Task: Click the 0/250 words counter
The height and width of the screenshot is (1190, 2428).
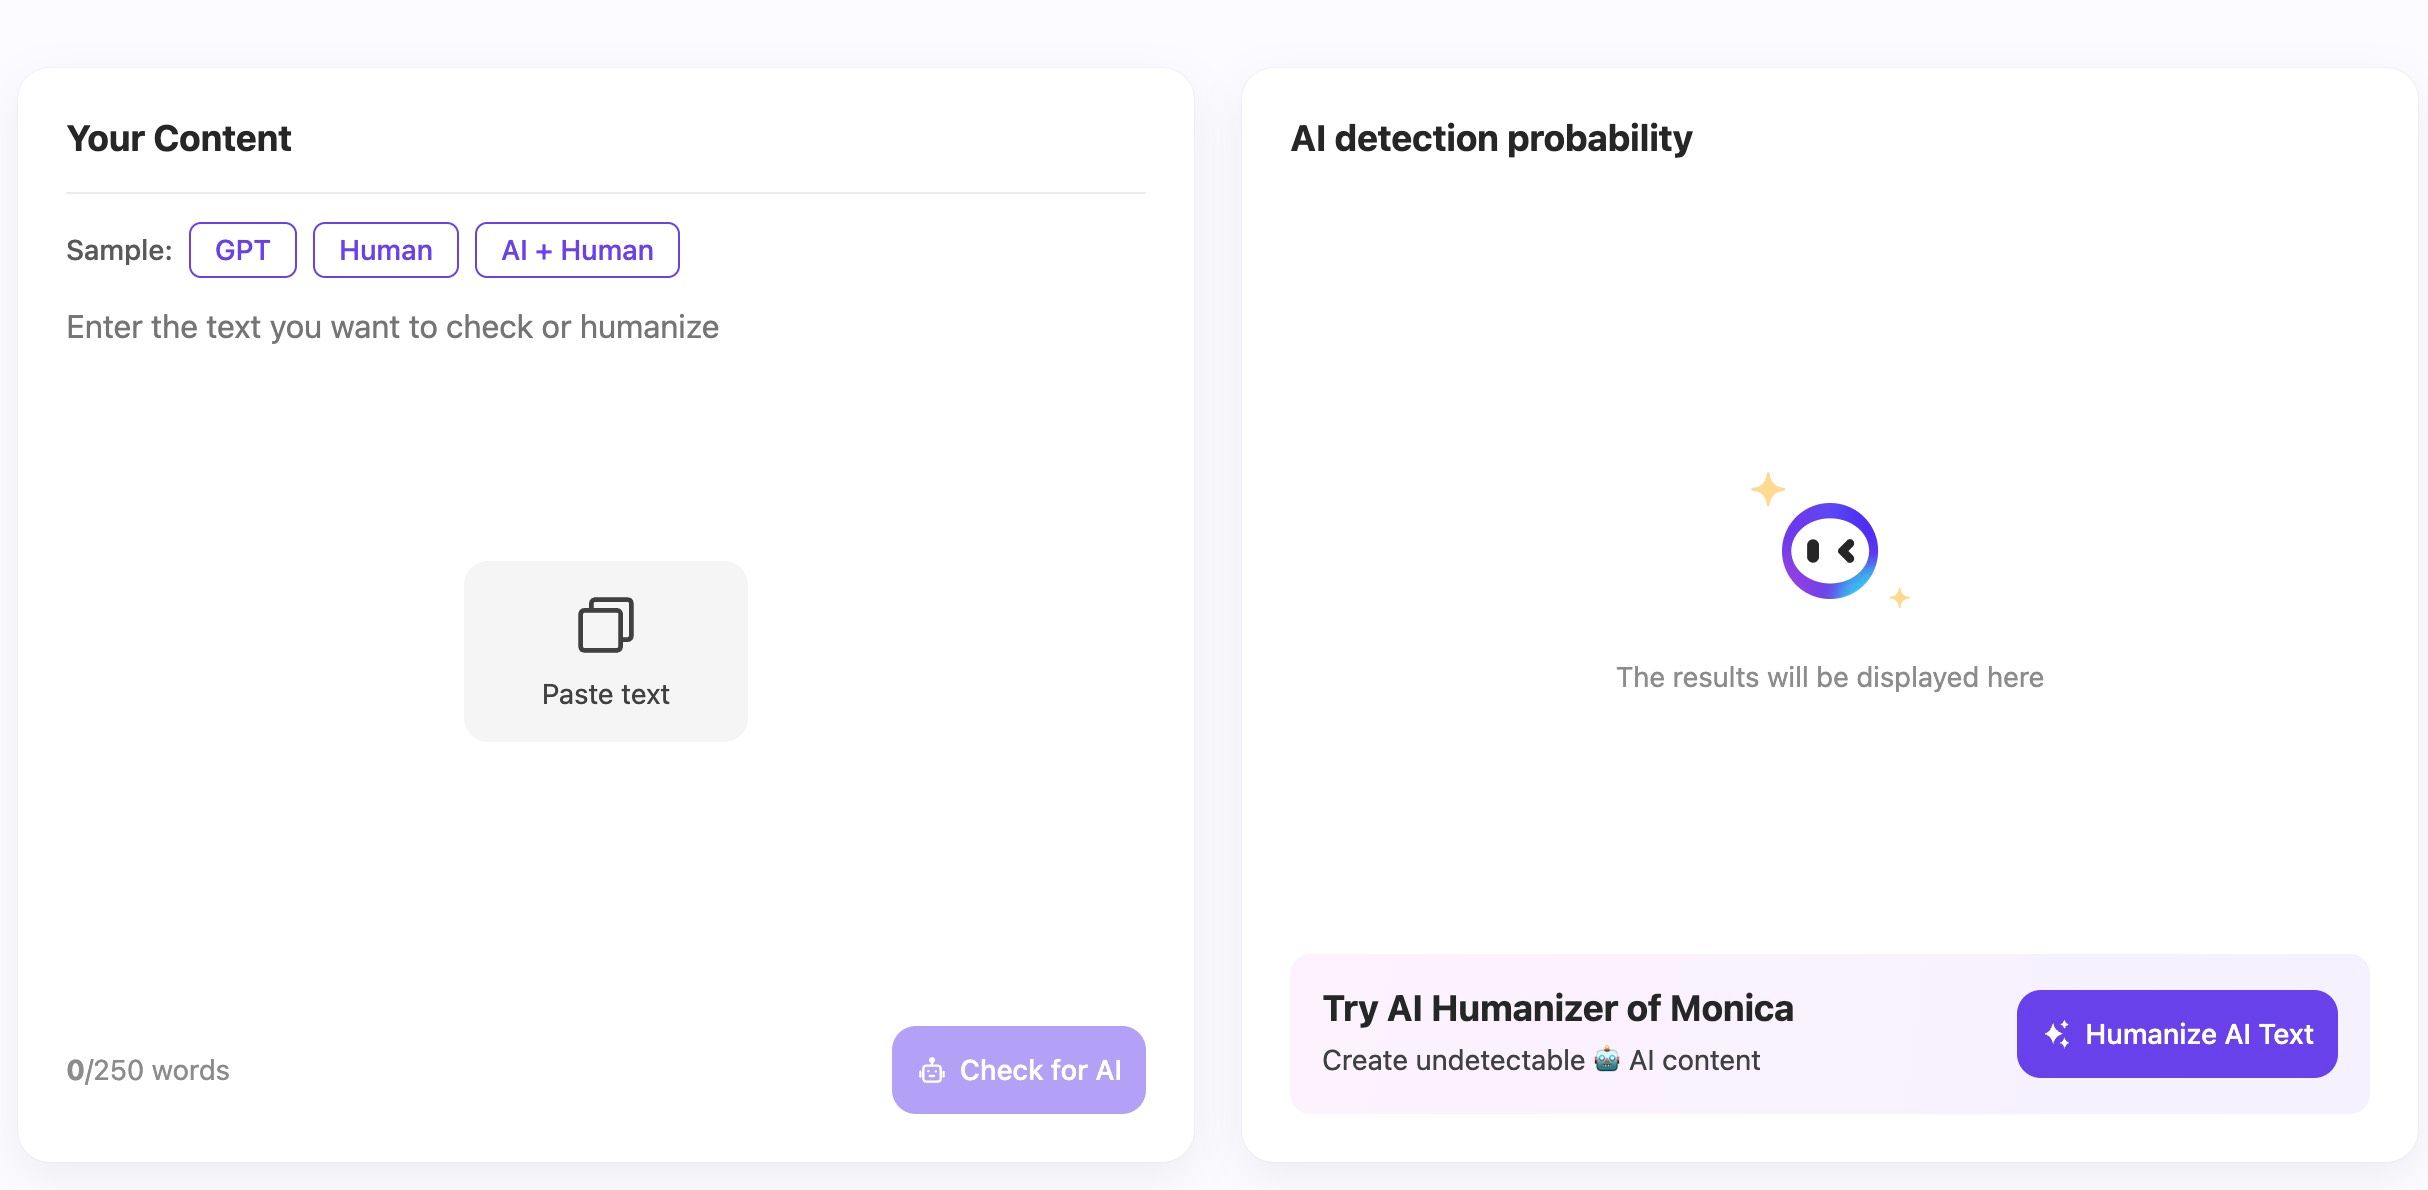Action: 148,1070
